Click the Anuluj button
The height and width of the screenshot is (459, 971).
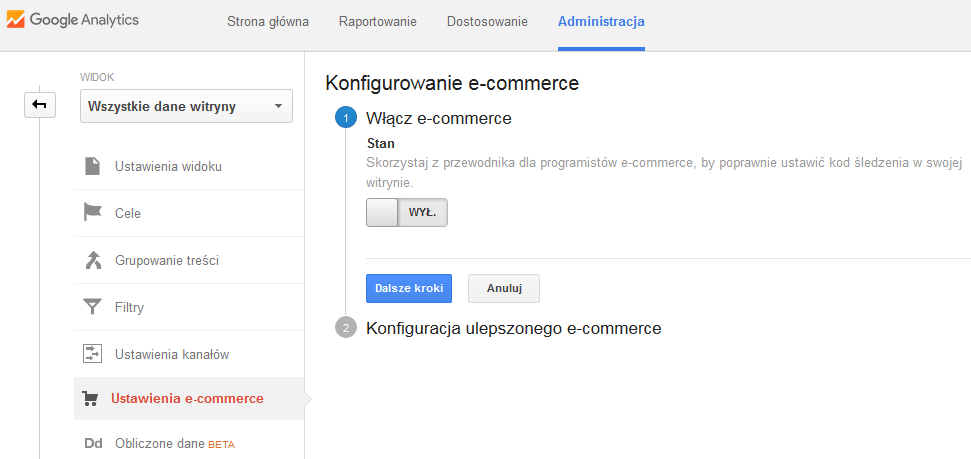click(x=504, y=288)
